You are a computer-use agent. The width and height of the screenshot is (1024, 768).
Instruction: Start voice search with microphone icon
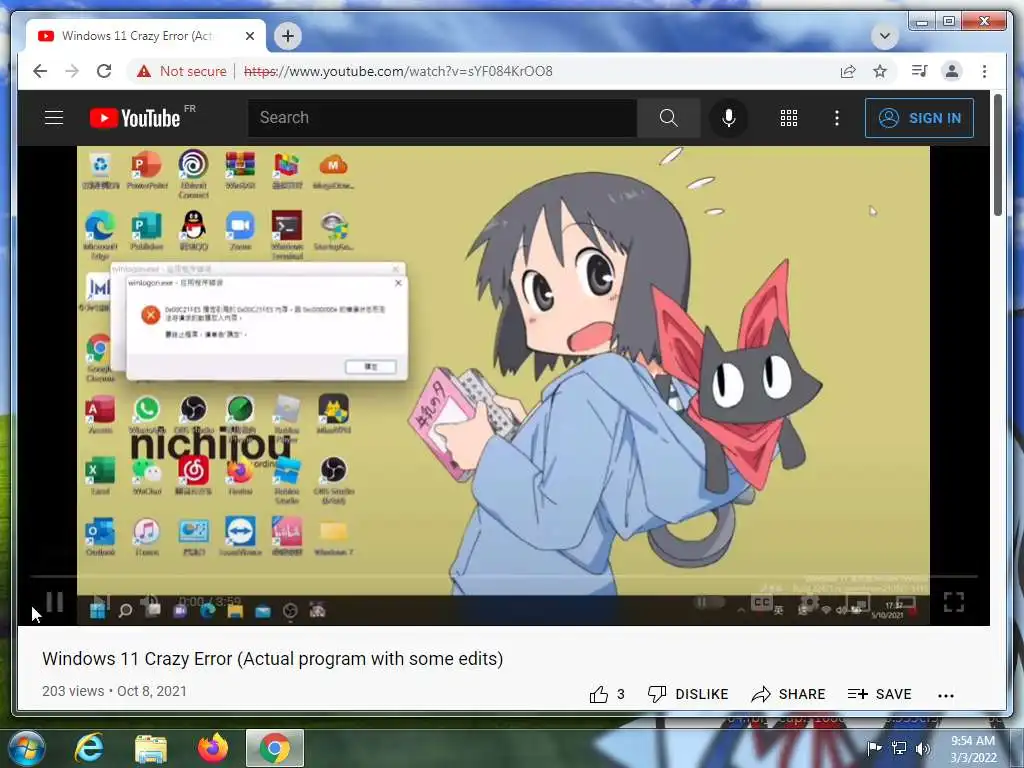coord(729,118)
